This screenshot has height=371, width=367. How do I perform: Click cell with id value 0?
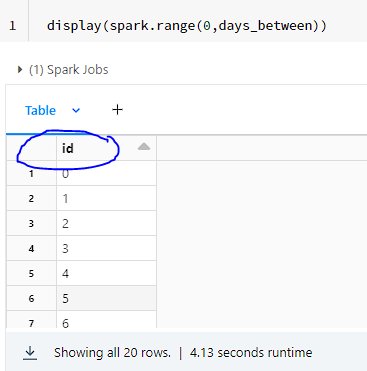click(106, 173)
